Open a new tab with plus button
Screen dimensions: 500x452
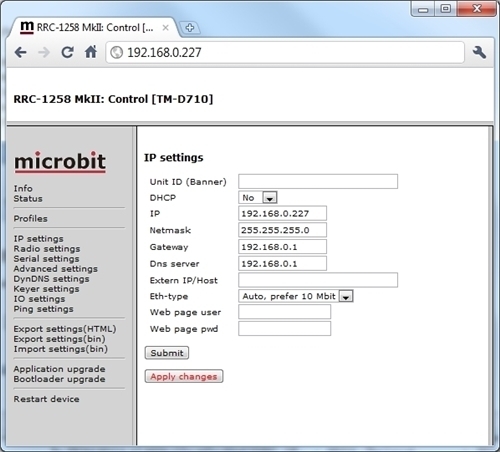tap(190, 28)
